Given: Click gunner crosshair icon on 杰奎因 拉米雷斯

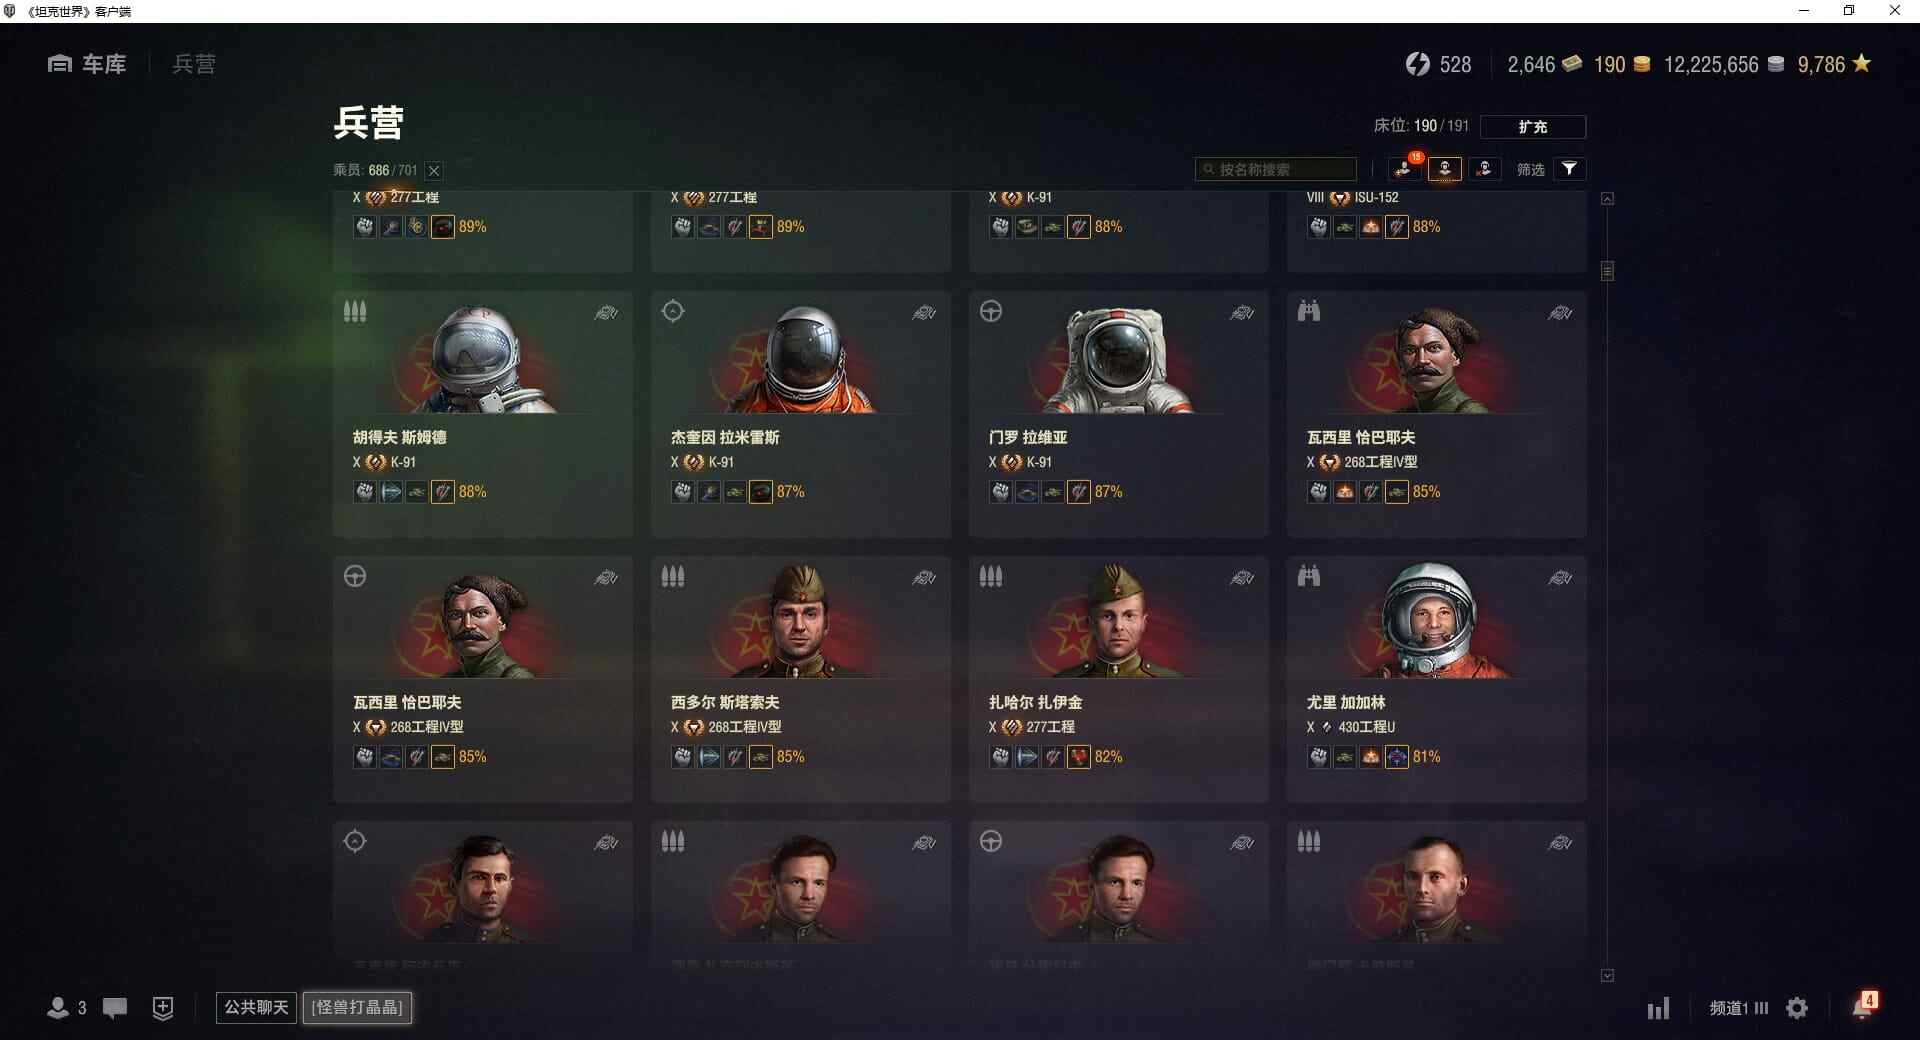Looking at the screenshot, I should pyautogui.click(x=673, y=311).
